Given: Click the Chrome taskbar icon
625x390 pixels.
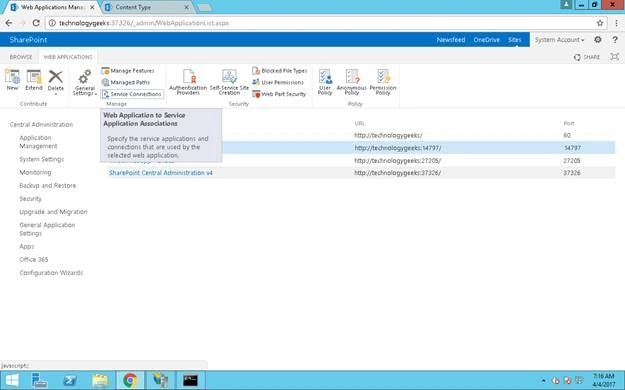Looking at the screenshot, I should pos(130,380).
